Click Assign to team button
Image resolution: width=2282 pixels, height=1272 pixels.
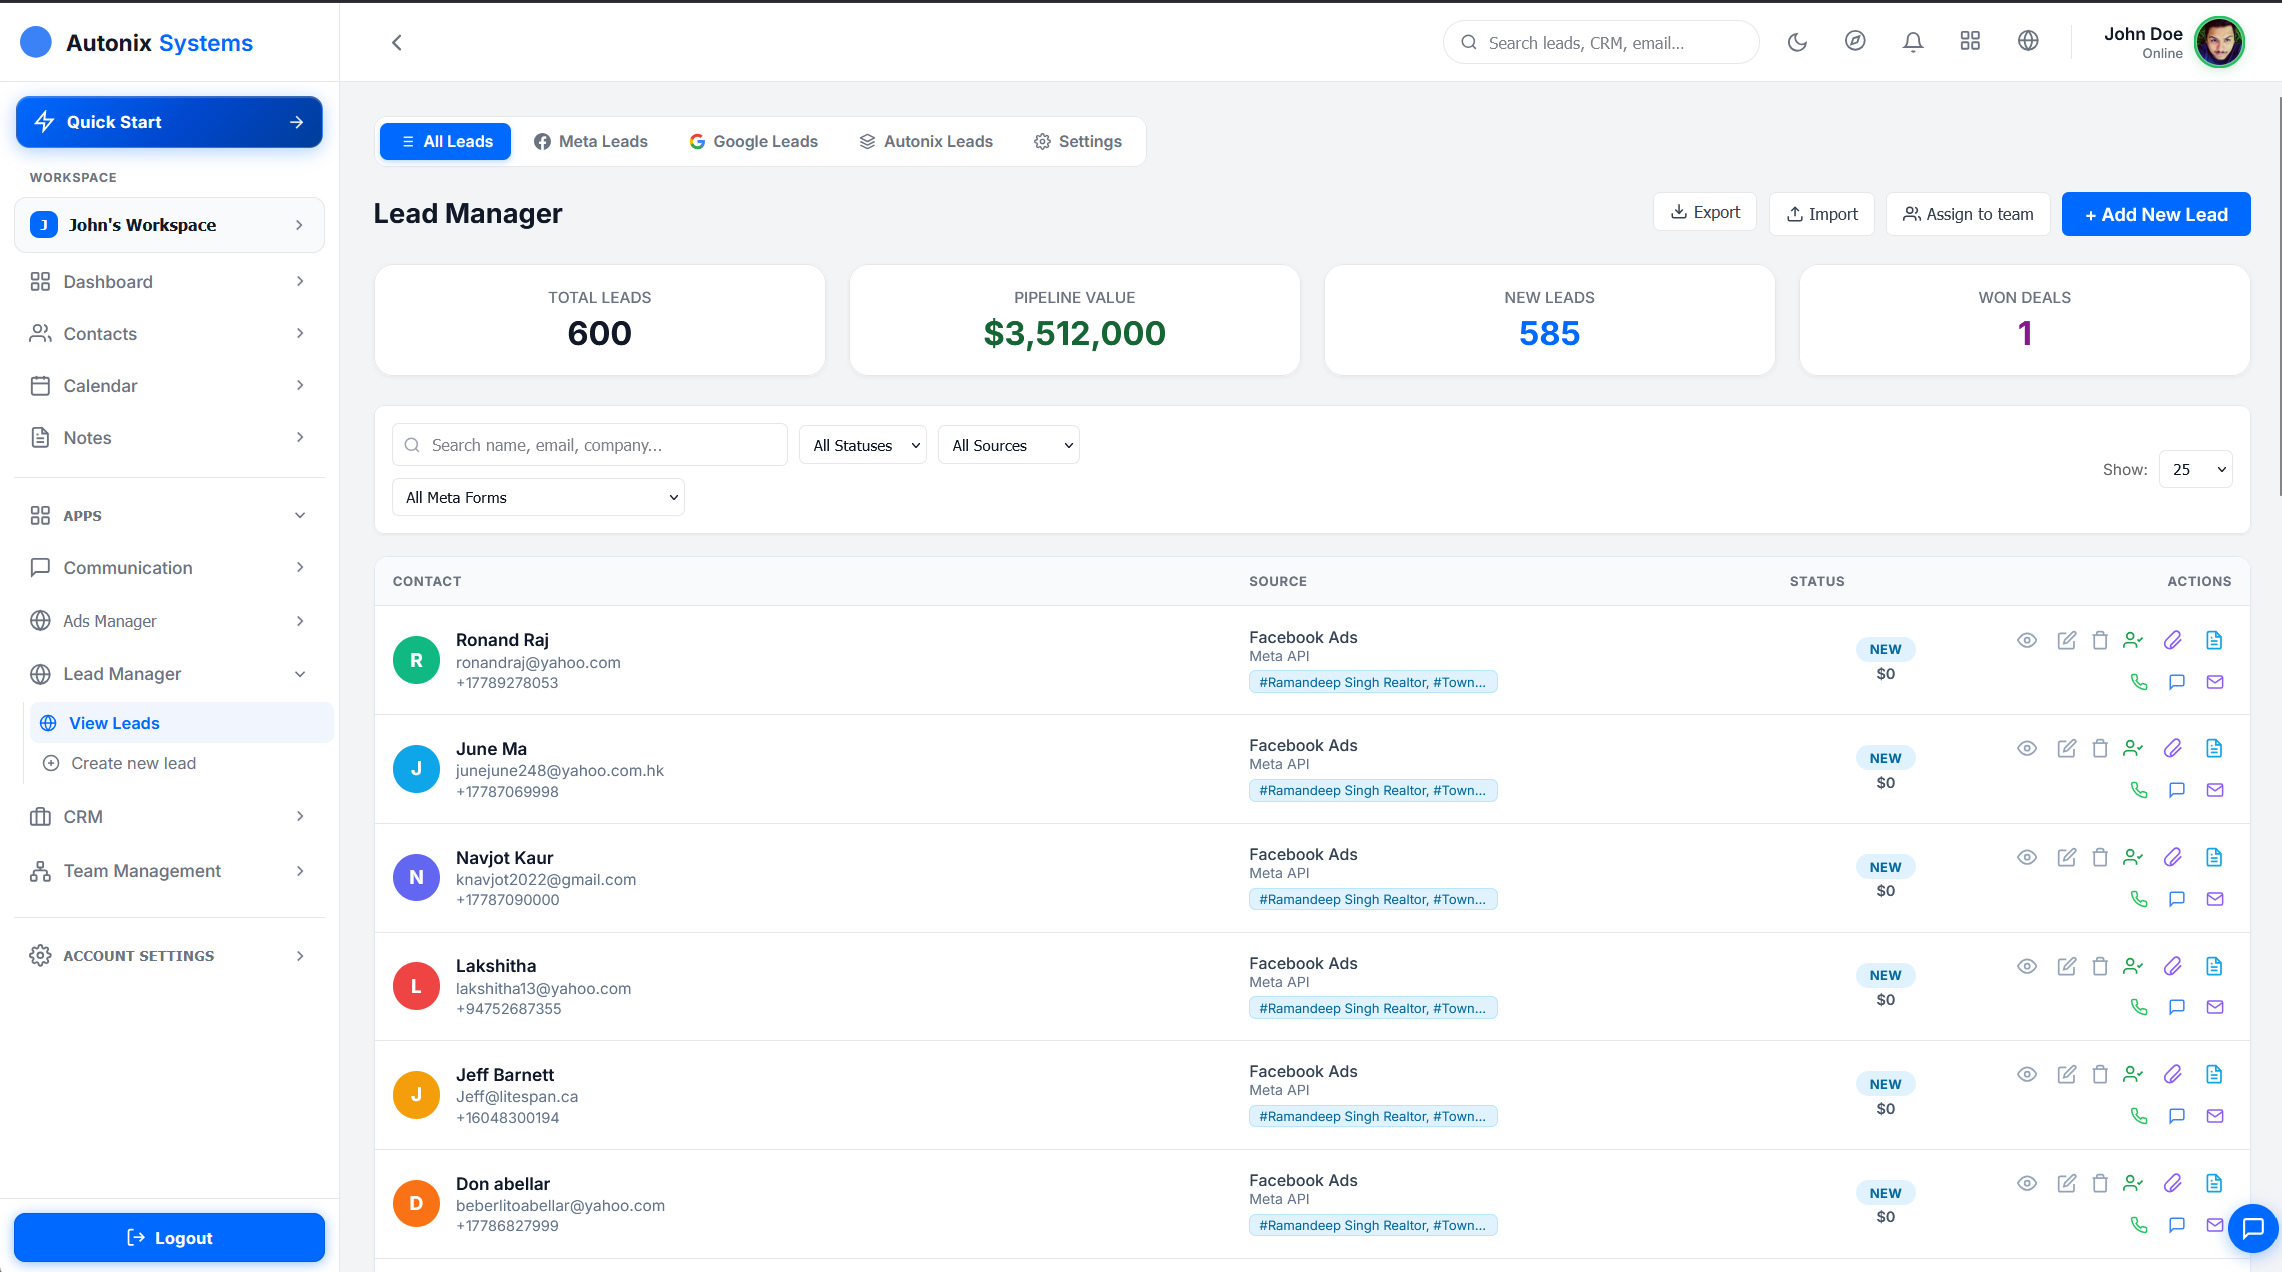point(1968,214)
